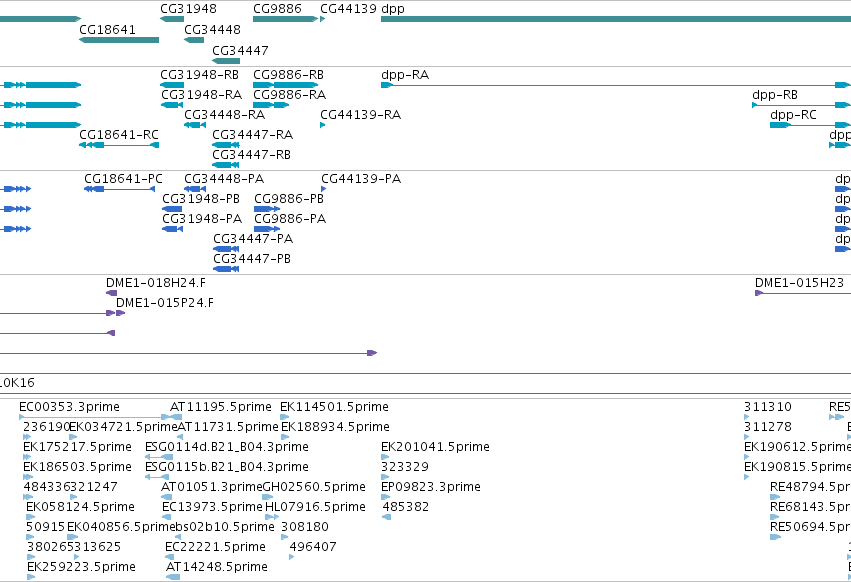
Task: Open EST EK188934.5prime
Action: [x=335, y=427]
